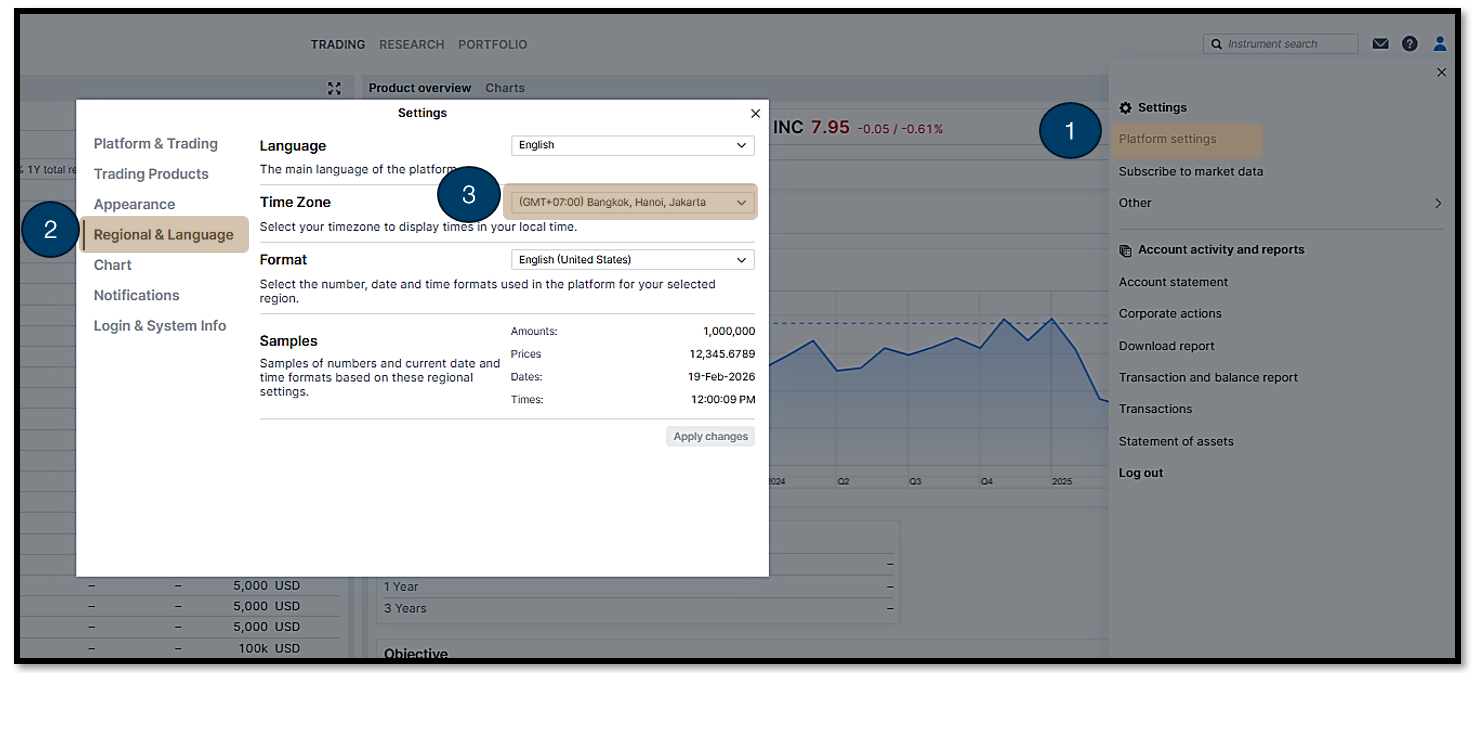
Task: Expand the Other submenu arrow
Action: pos(1438,203)
